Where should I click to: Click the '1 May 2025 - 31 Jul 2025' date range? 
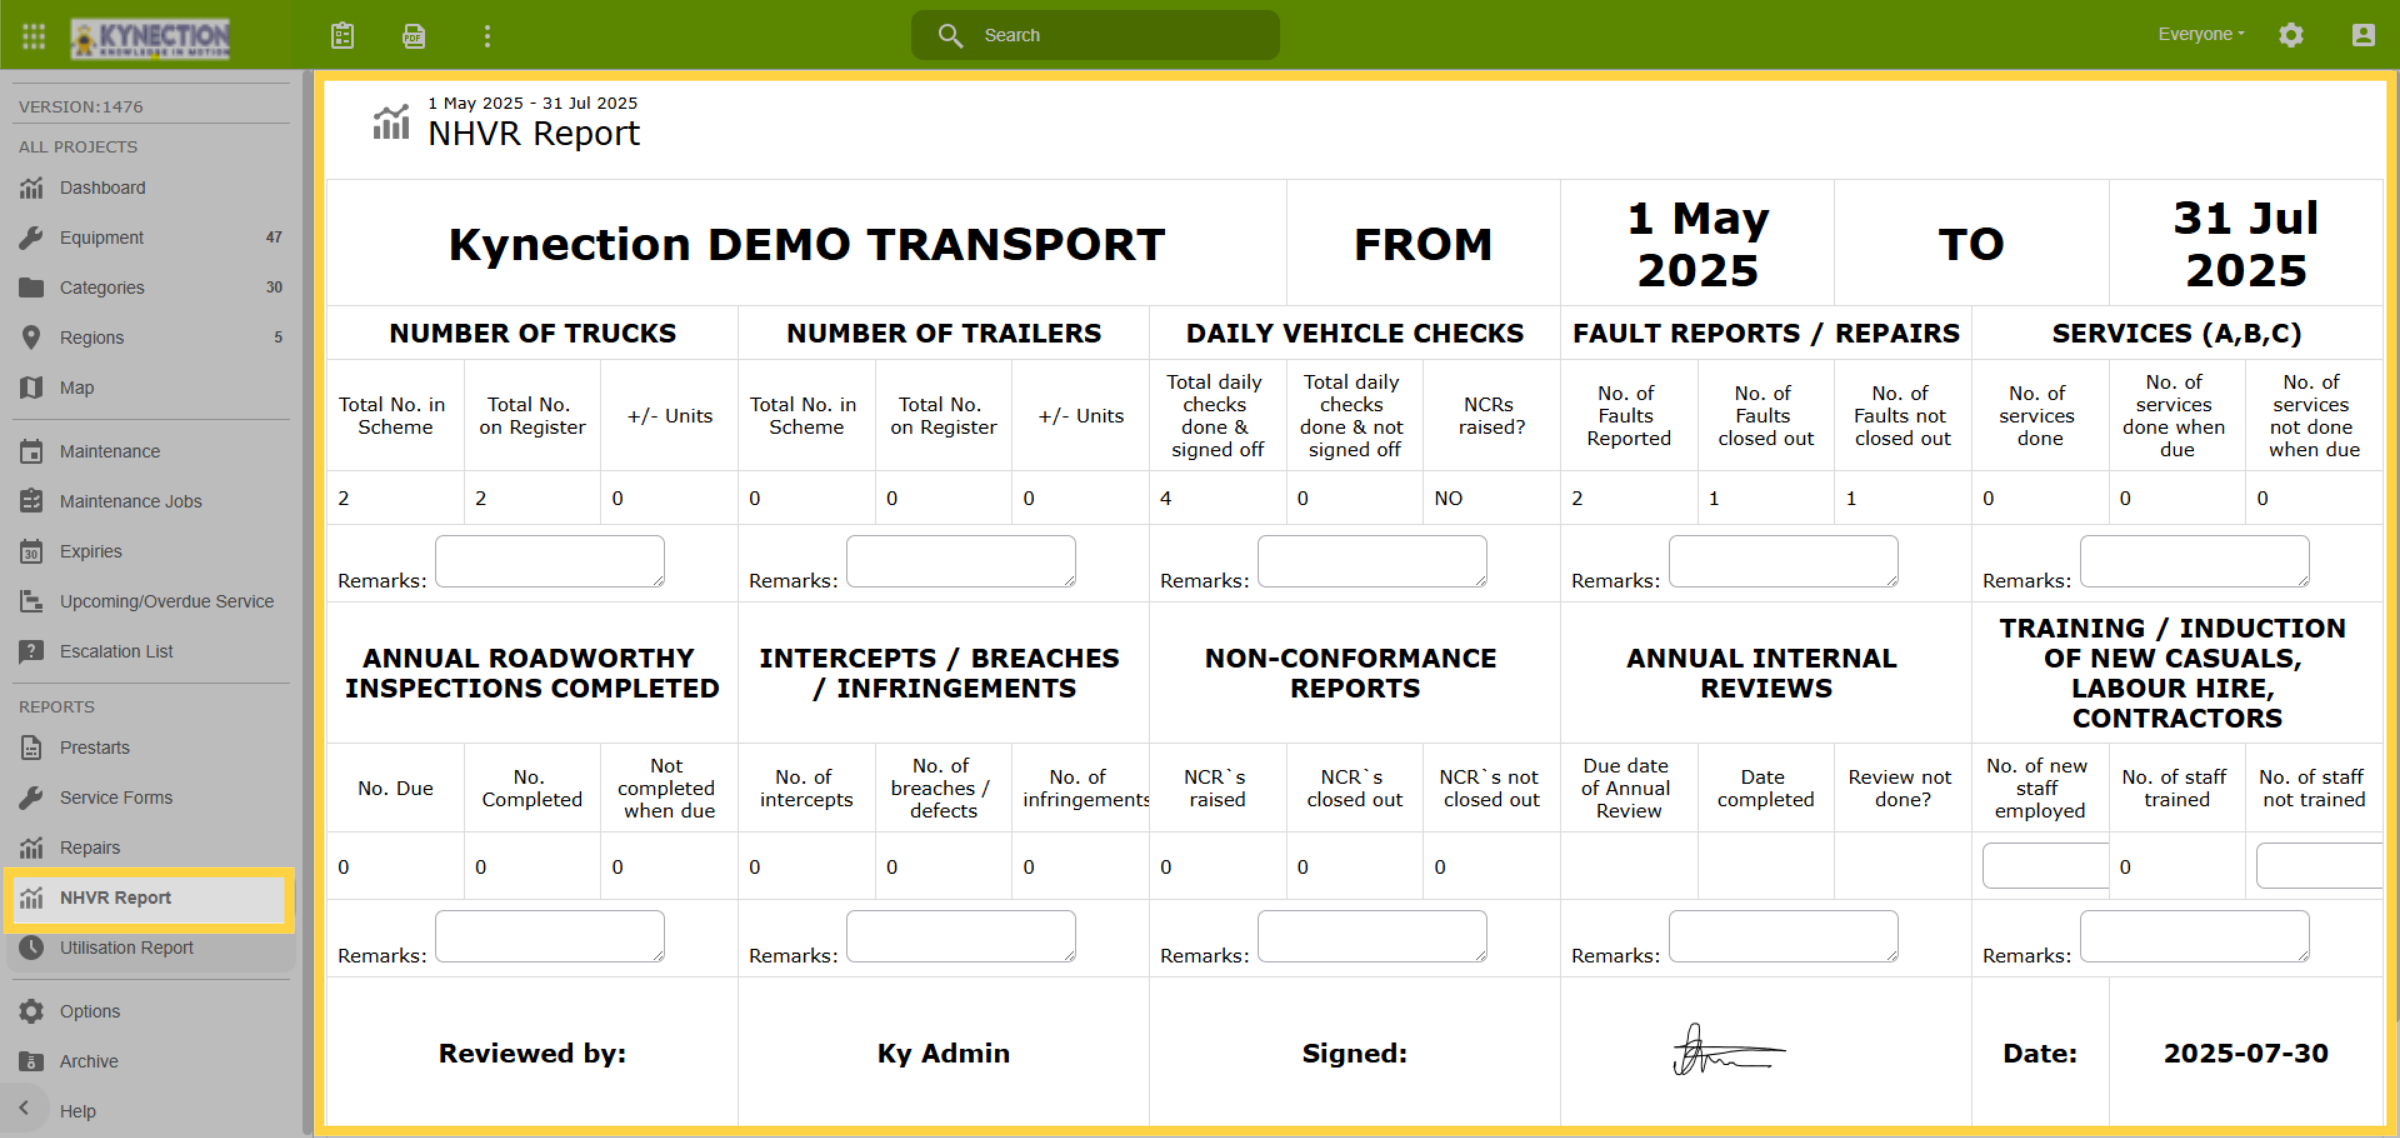pyautogui.click(x=532, y=103)
